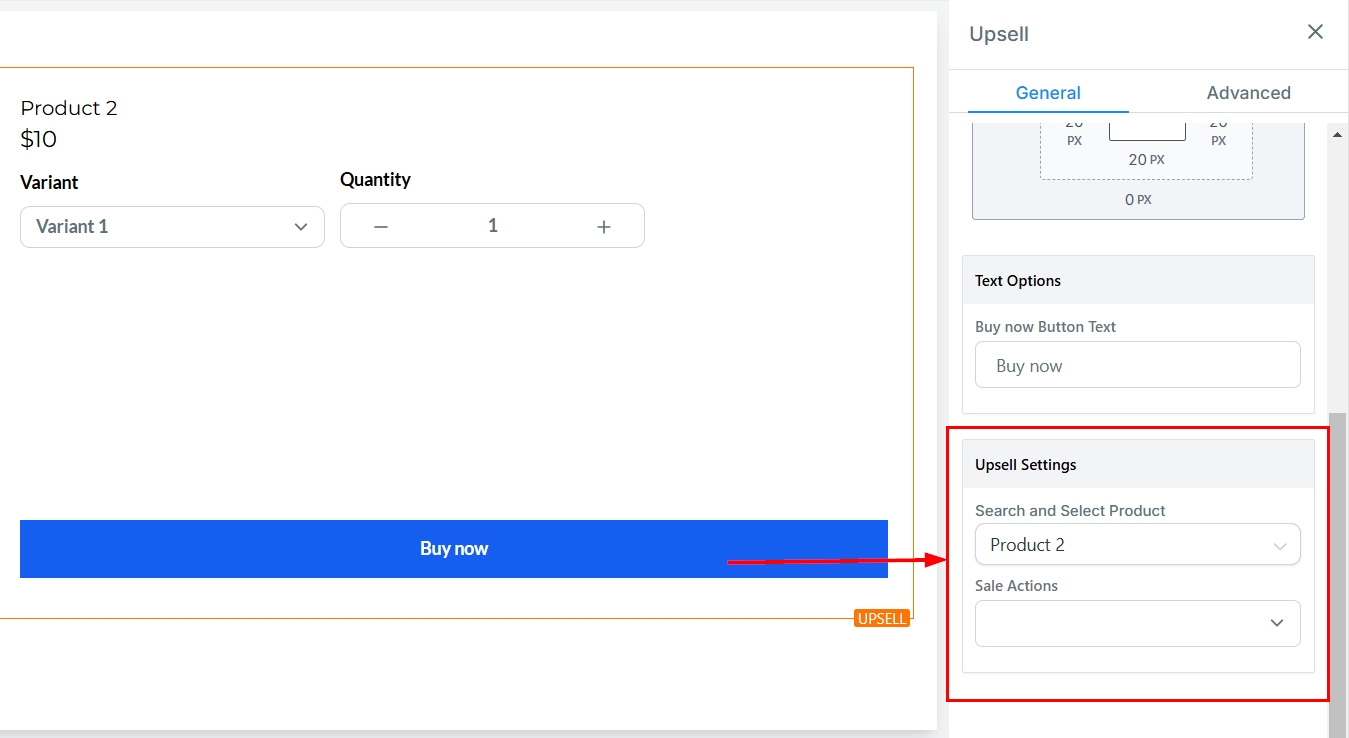The width and height of the screenshot is (1349, 738).
Task: Select the General tab
Action: 1048,93
